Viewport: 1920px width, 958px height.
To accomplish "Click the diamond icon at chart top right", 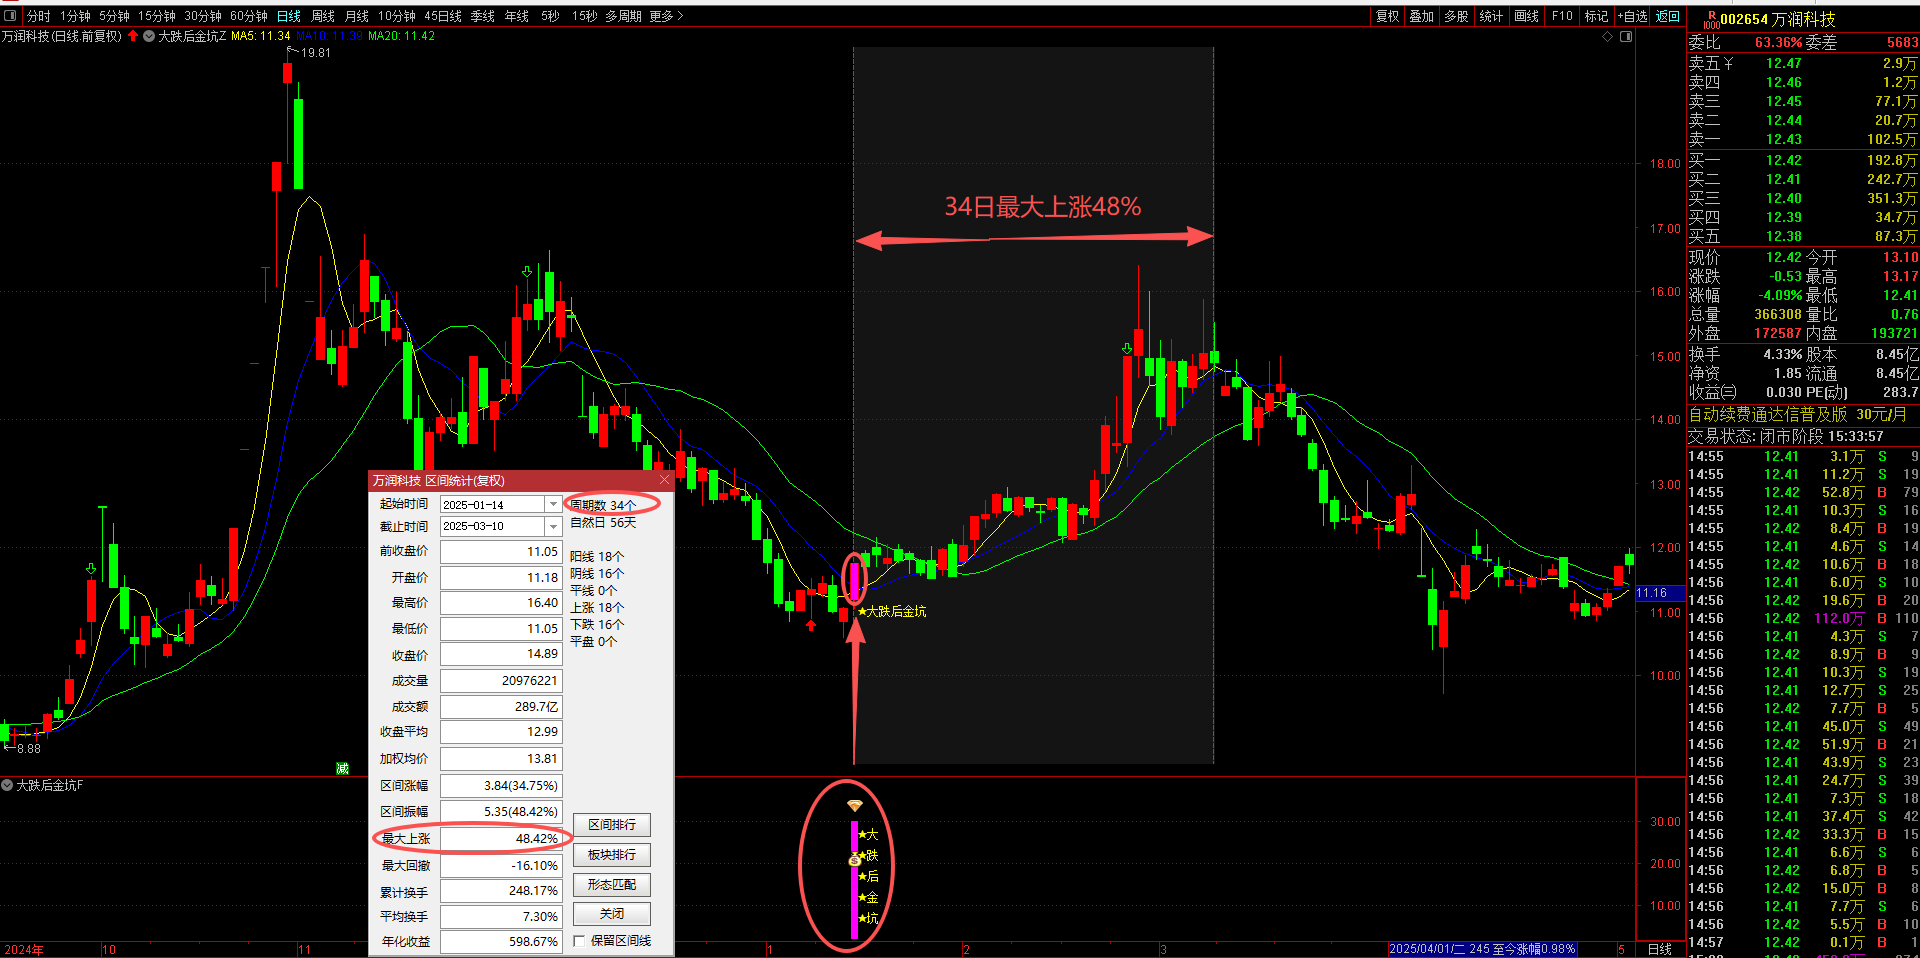I will click(1608, 36).
